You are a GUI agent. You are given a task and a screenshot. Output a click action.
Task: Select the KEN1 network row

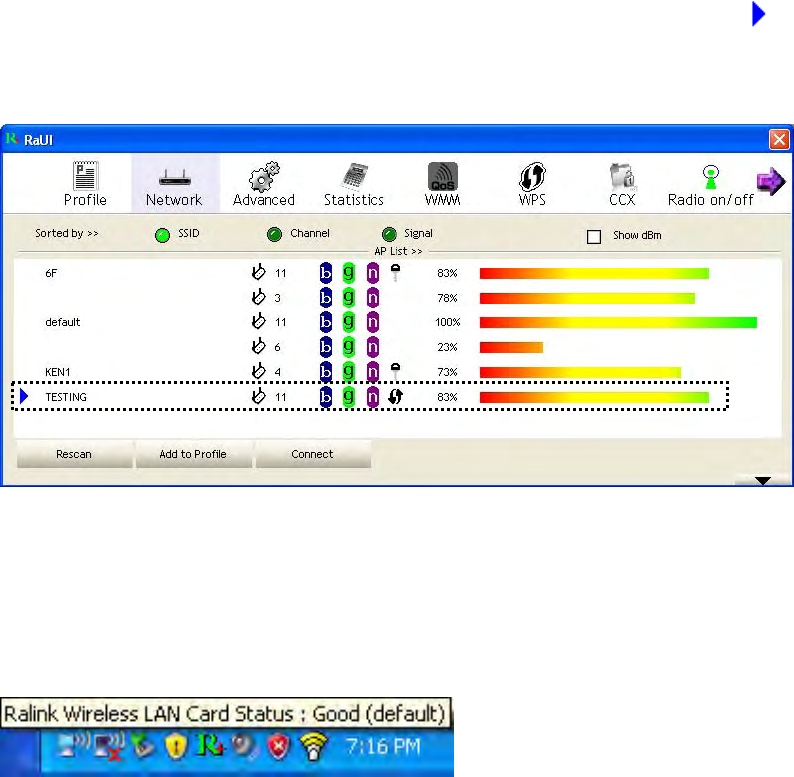point(398,371)
